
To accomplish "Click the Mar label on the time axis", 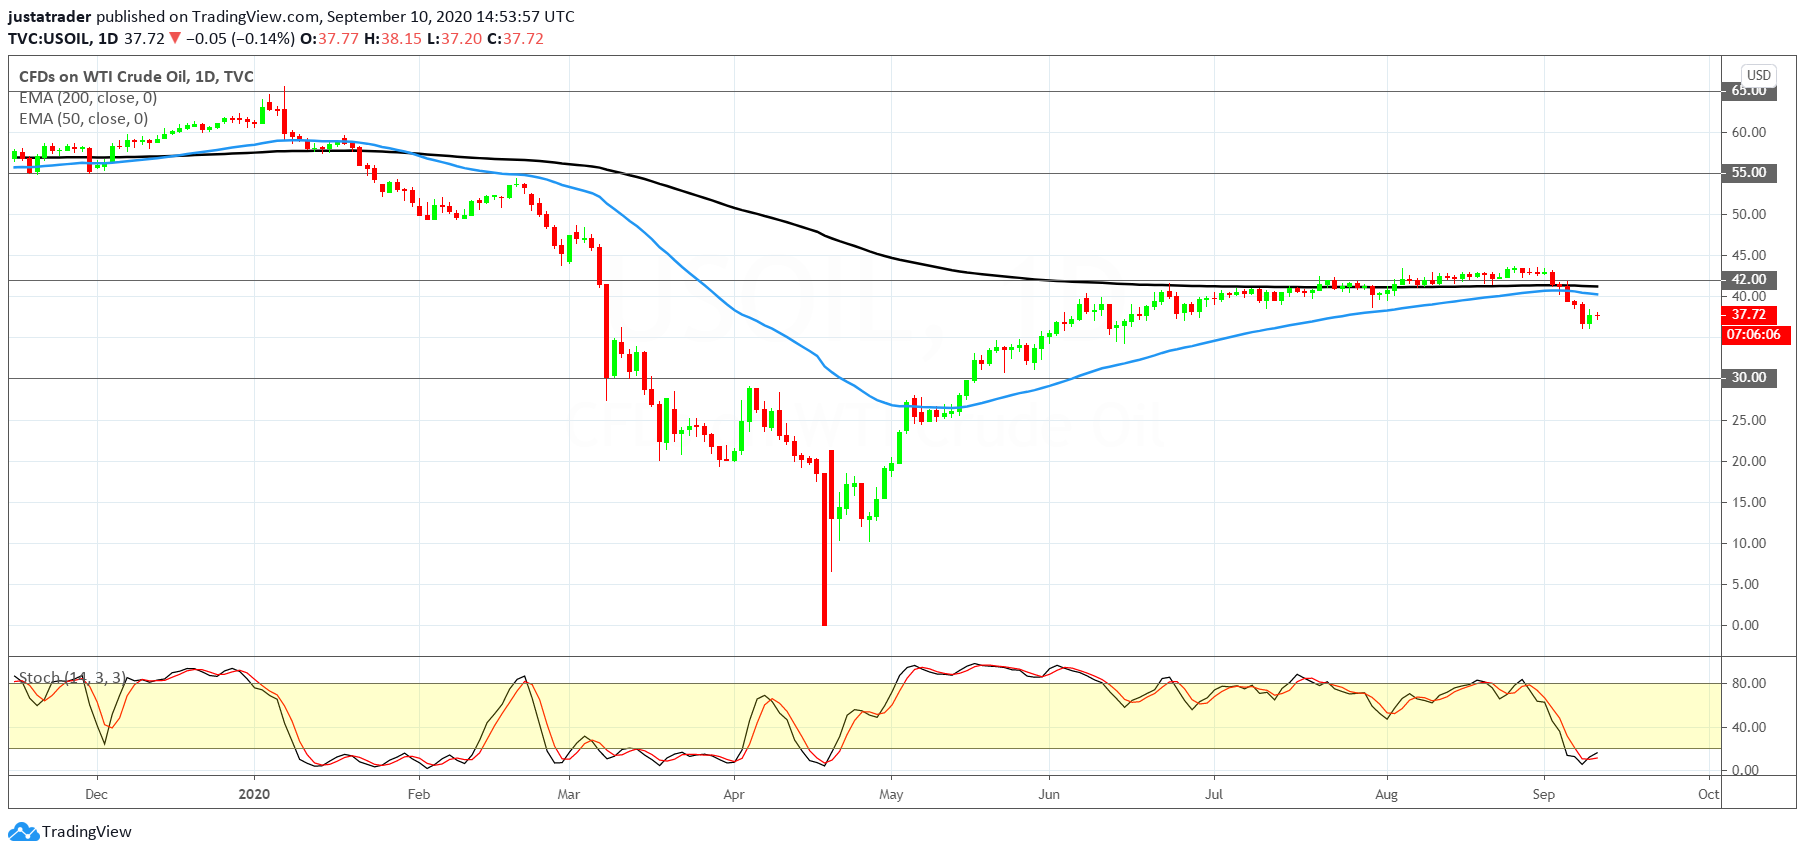I will [x=569, y=795].
